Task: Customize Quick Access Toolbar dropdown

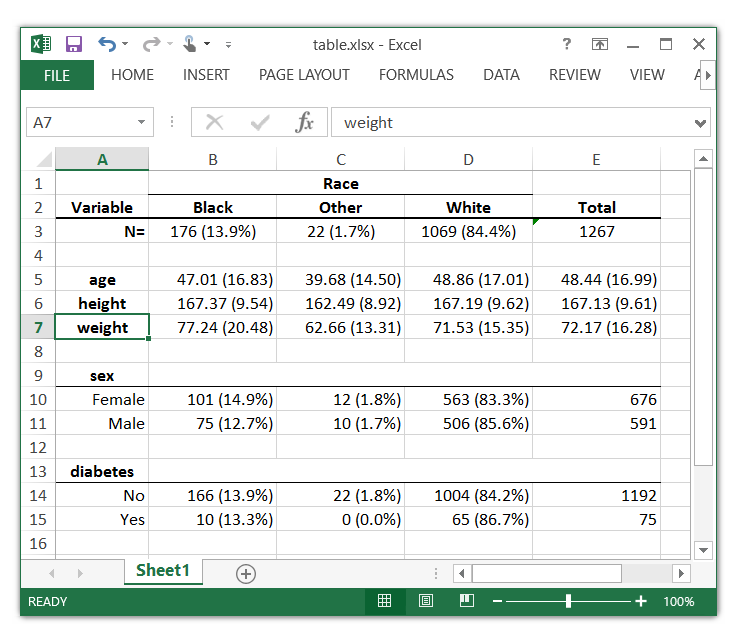Action: [x=228, y=44]
